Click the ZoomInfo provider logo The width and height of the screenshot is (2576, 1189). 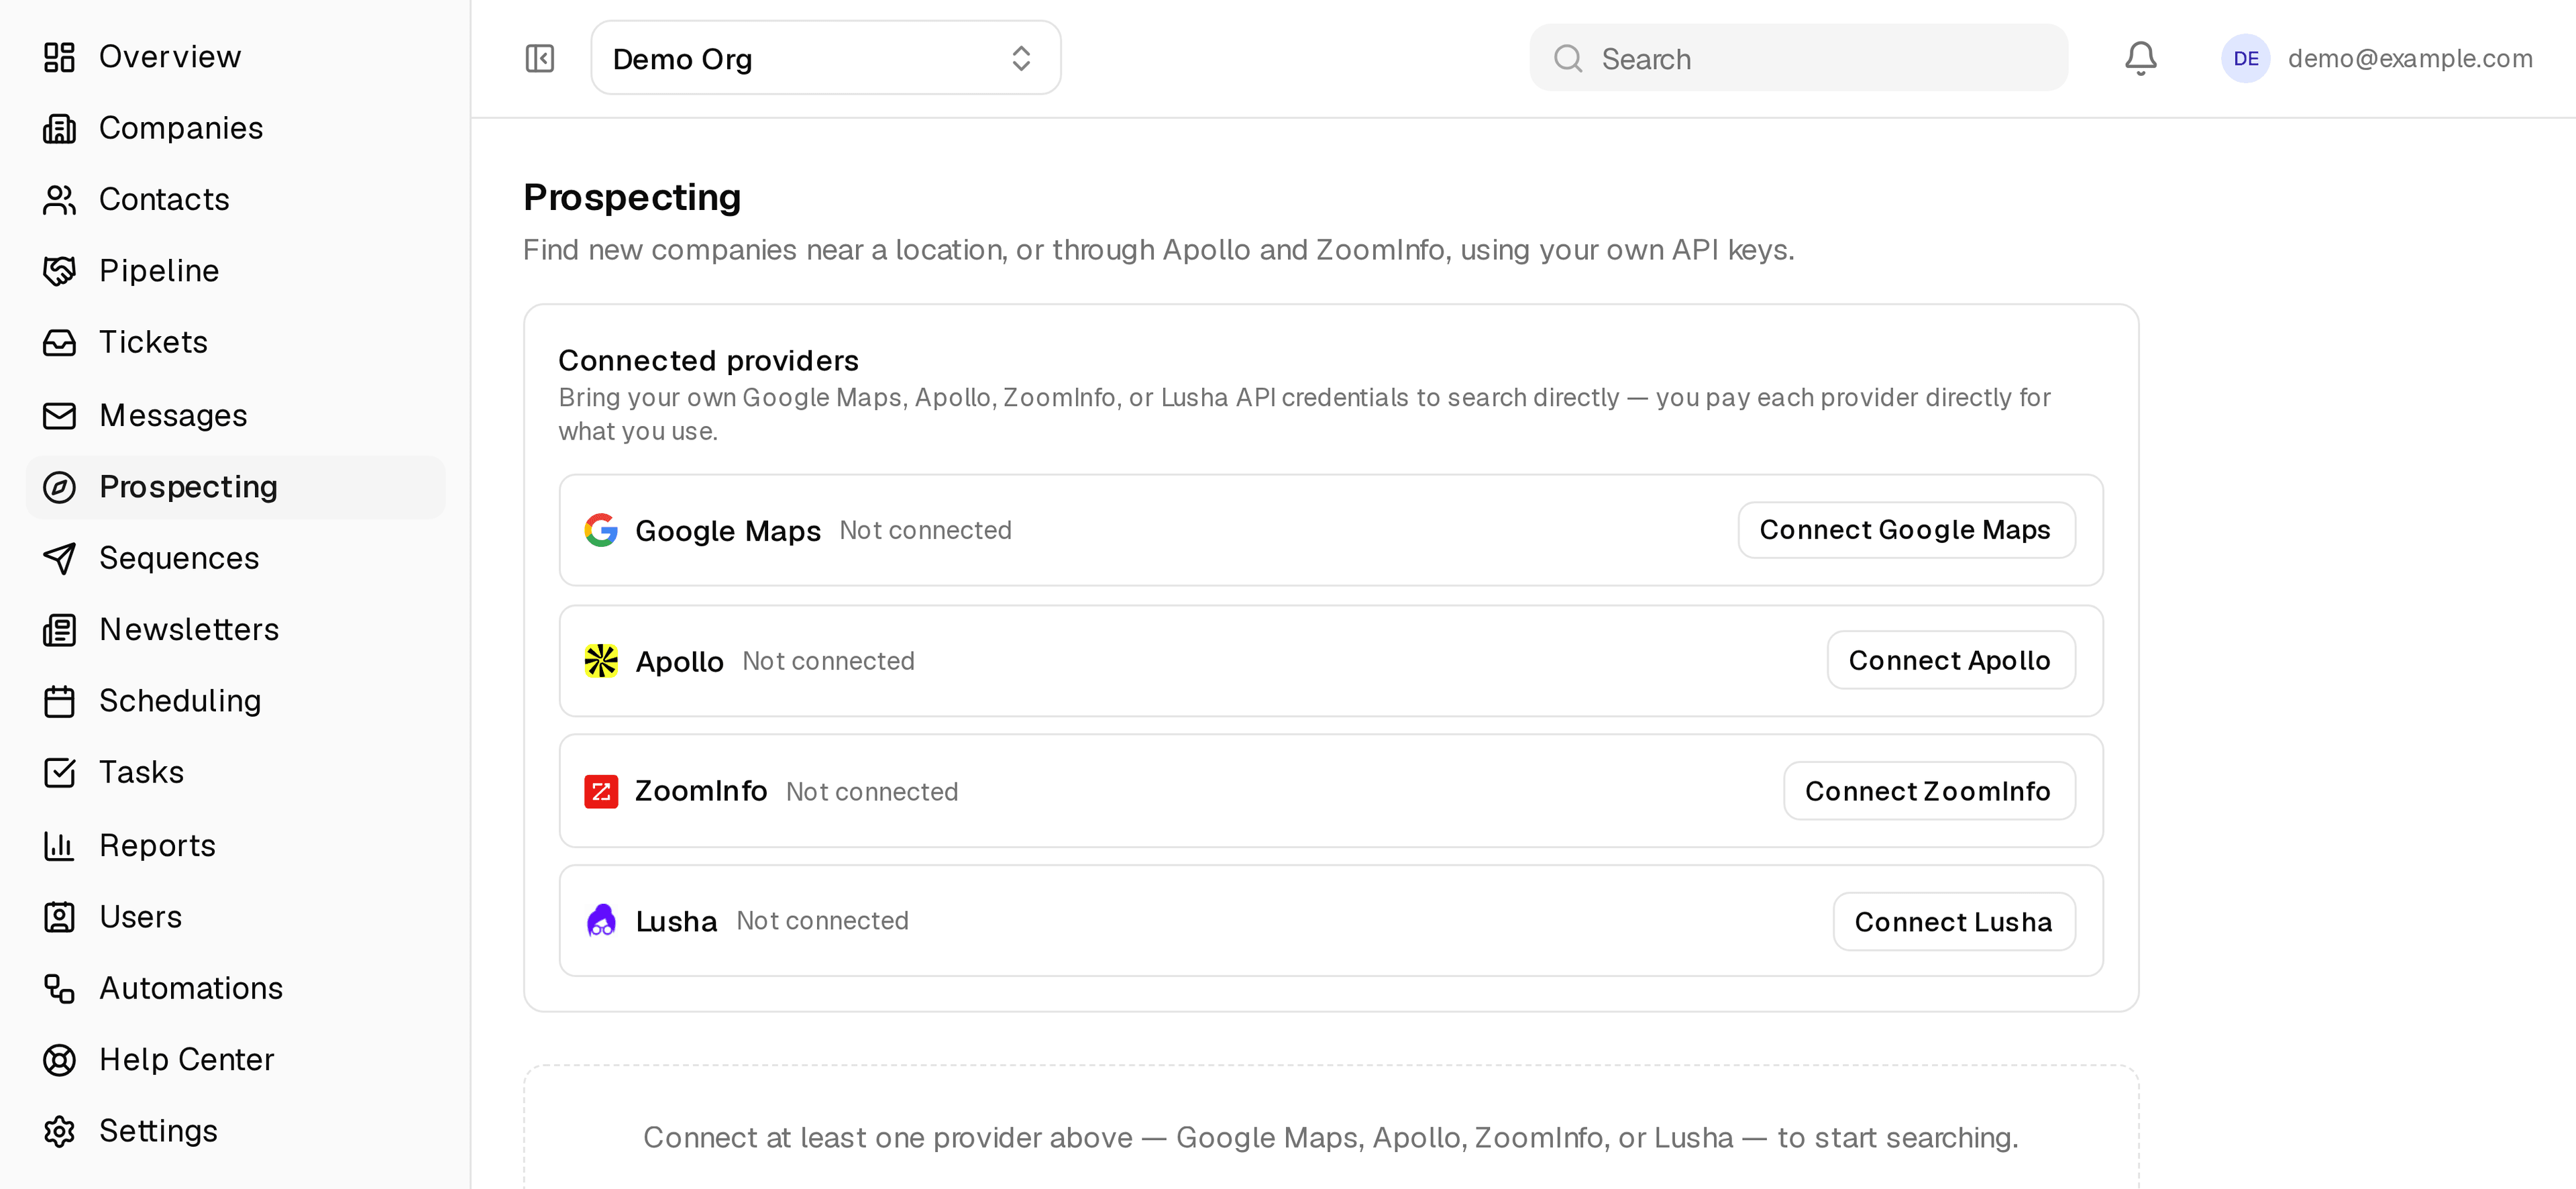[601, 792]
